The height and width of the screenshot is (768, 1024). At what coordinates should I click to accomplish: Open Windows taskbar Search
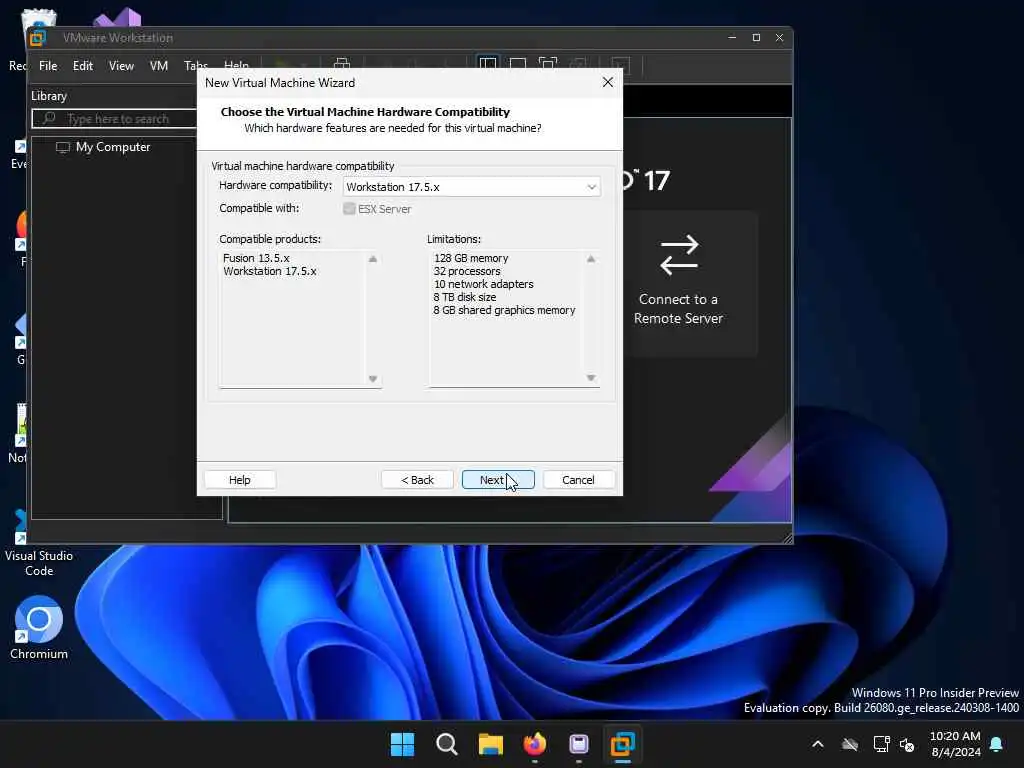(447, 744)
